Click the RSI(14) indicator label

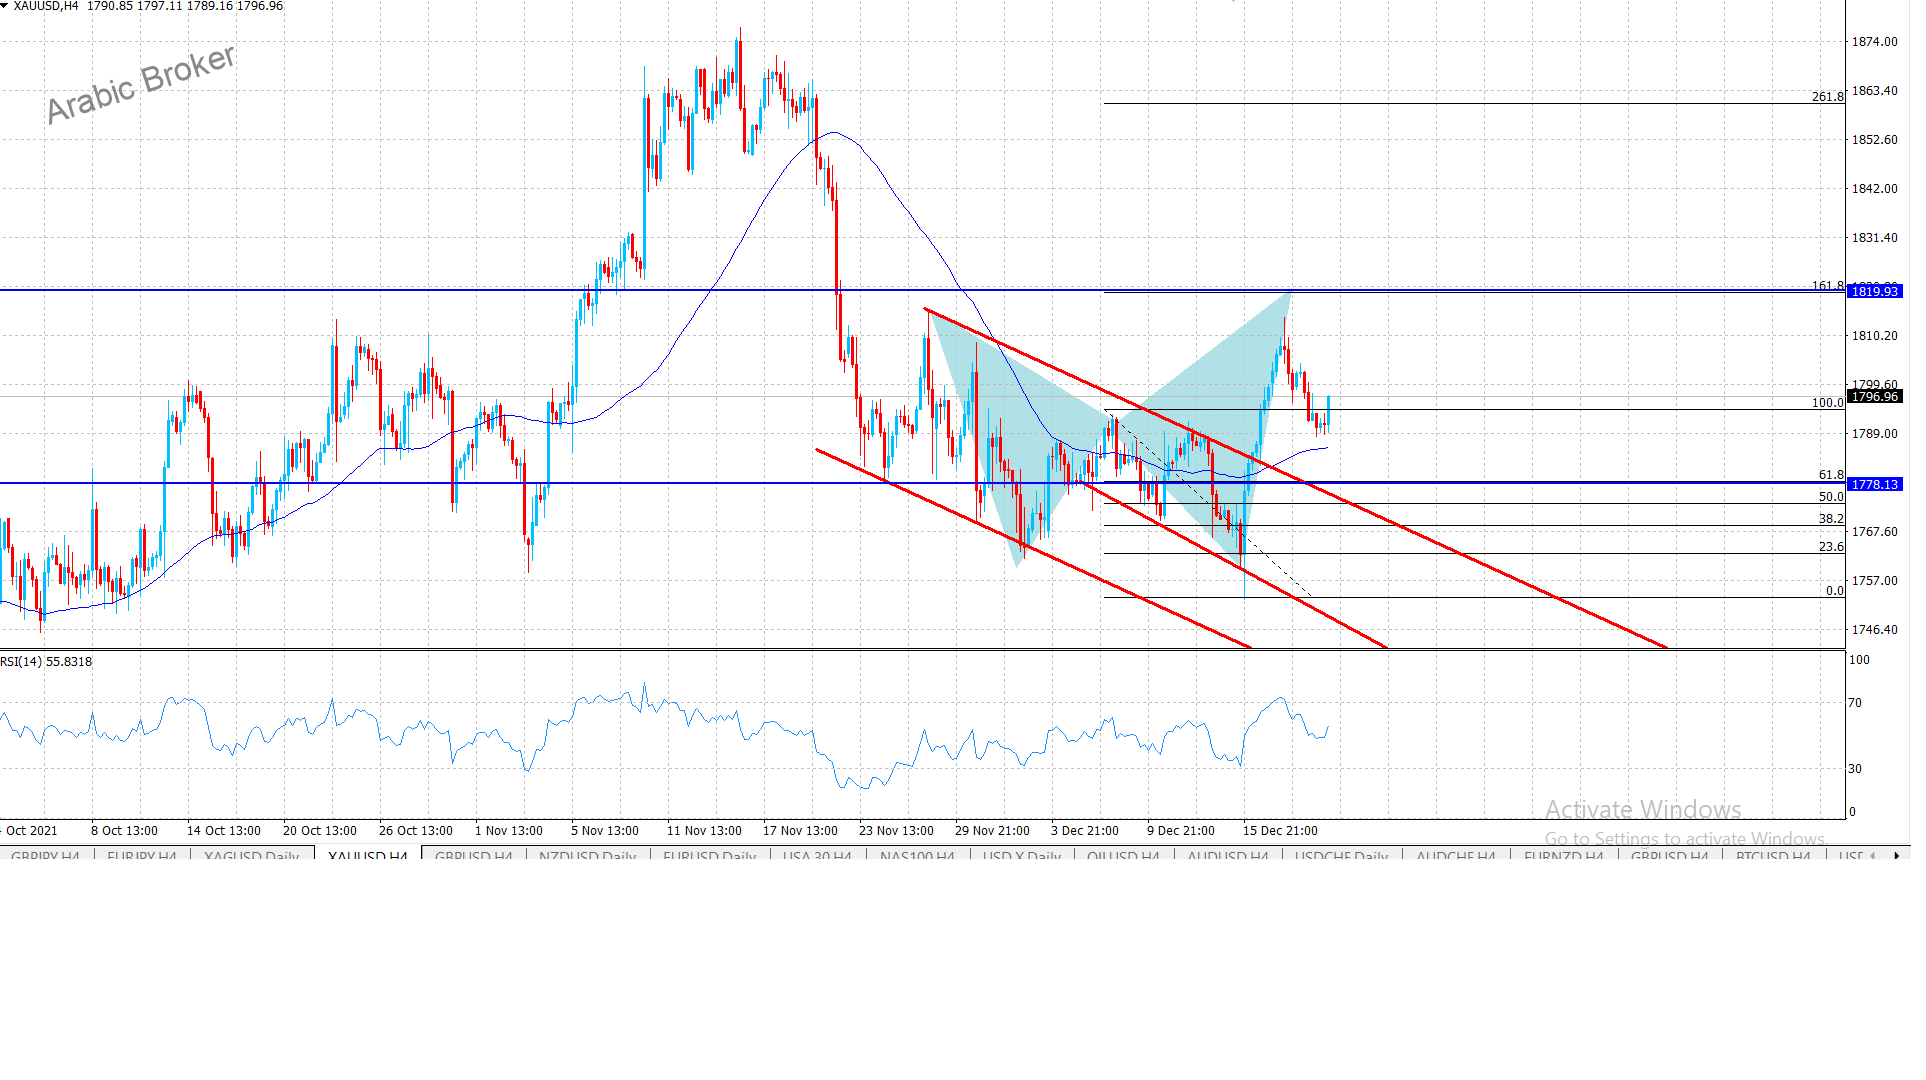click(46, 661)
